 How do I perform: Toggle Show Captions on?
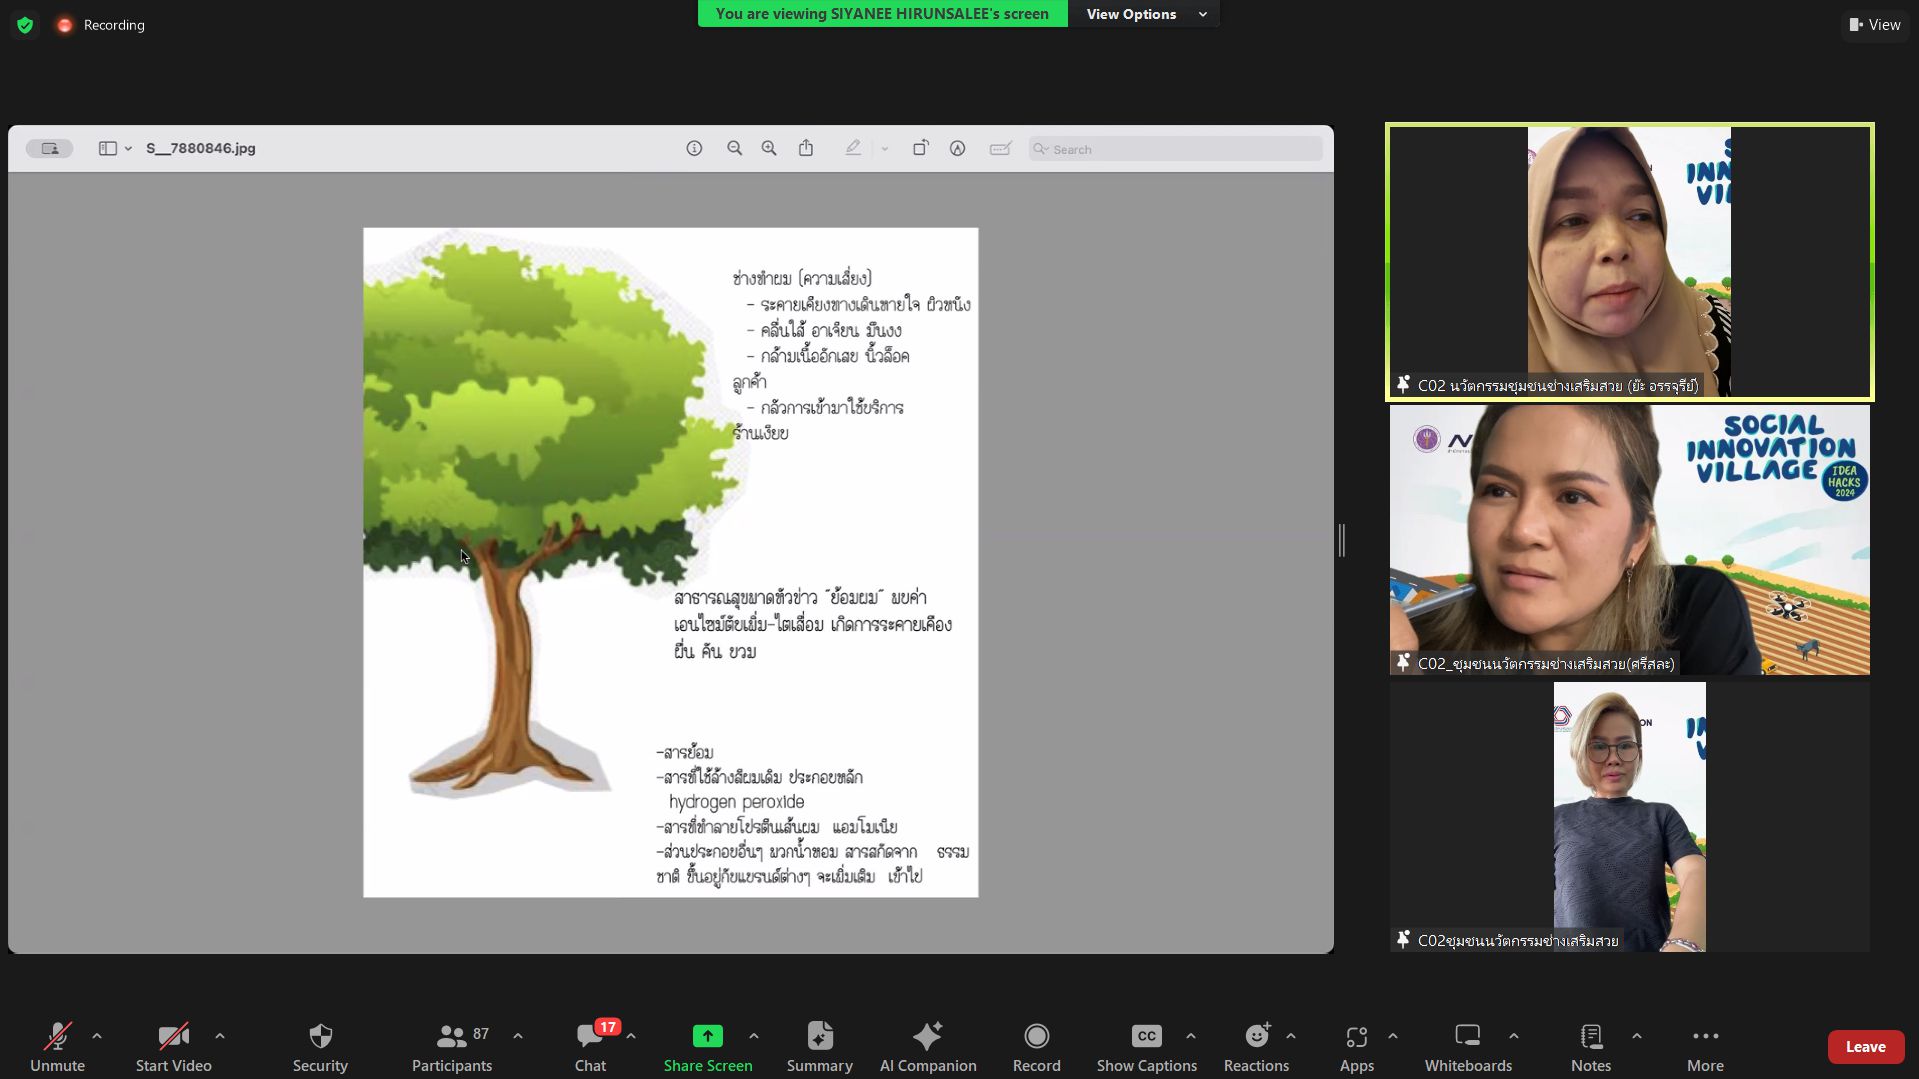click(x=1146, y=1046)
